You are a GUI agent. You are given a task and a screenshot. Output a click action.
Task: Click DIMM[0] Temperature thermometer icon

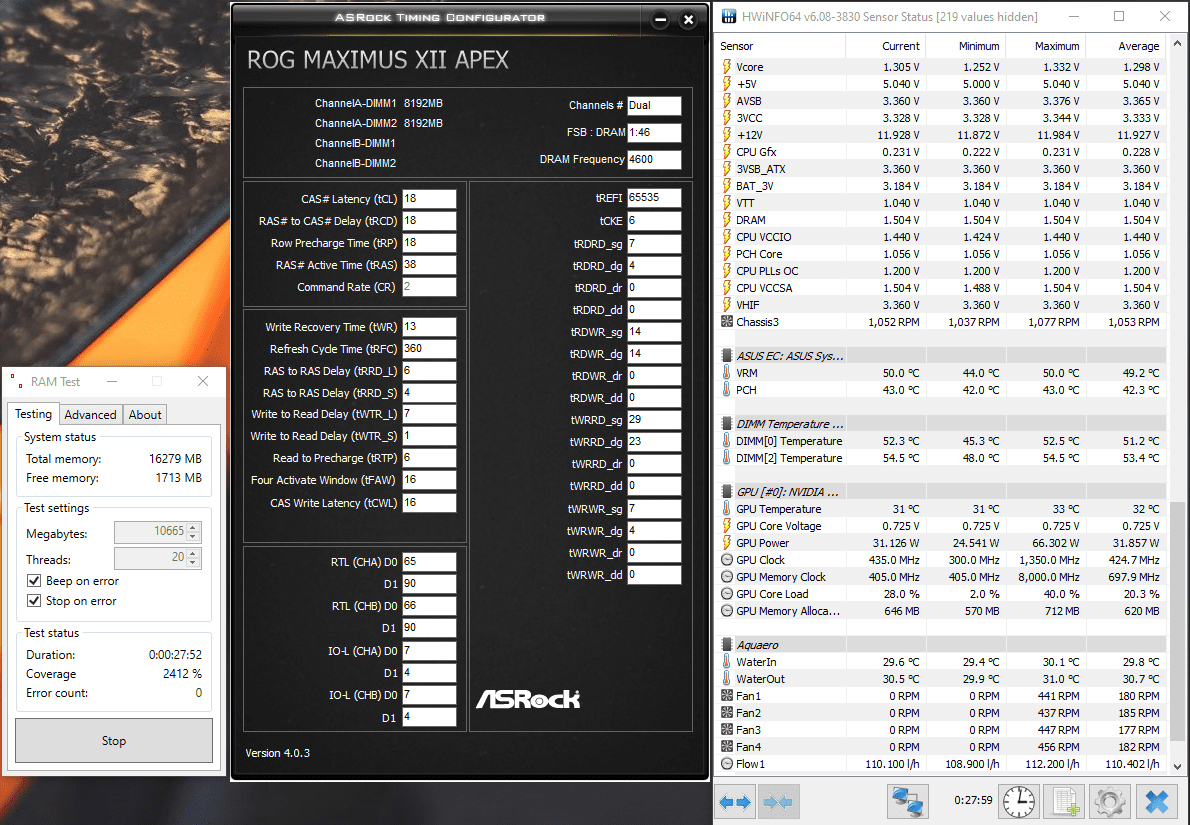coord(726,441)
